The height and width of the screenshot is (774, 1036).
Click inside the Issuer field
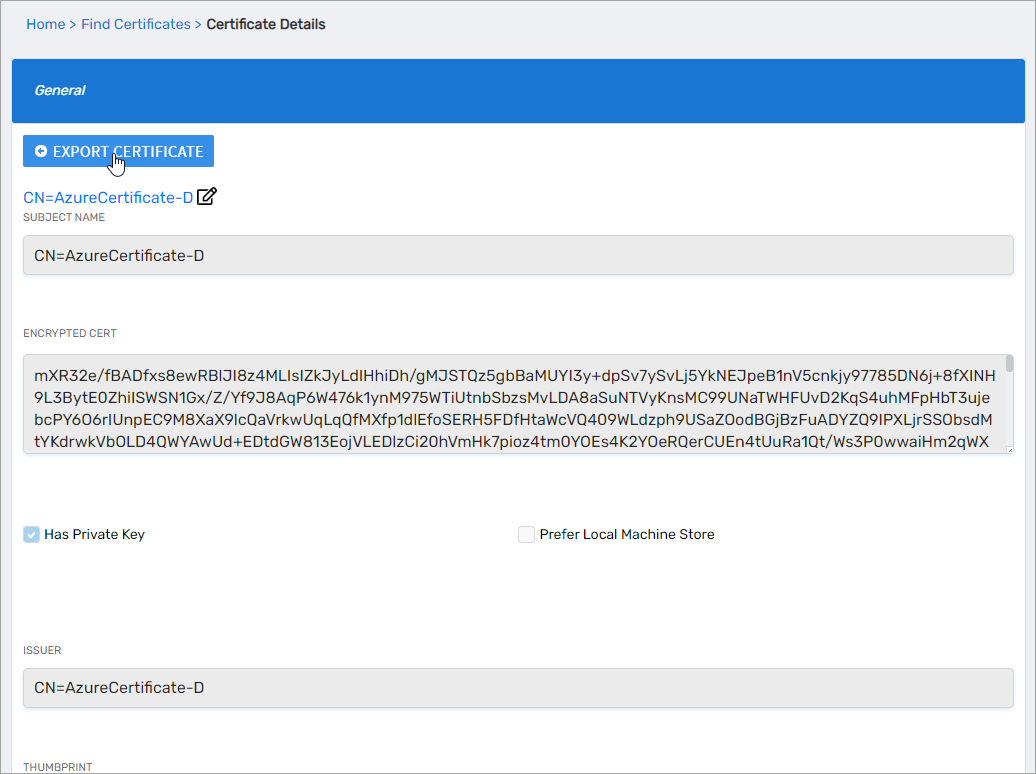point(518,688)
